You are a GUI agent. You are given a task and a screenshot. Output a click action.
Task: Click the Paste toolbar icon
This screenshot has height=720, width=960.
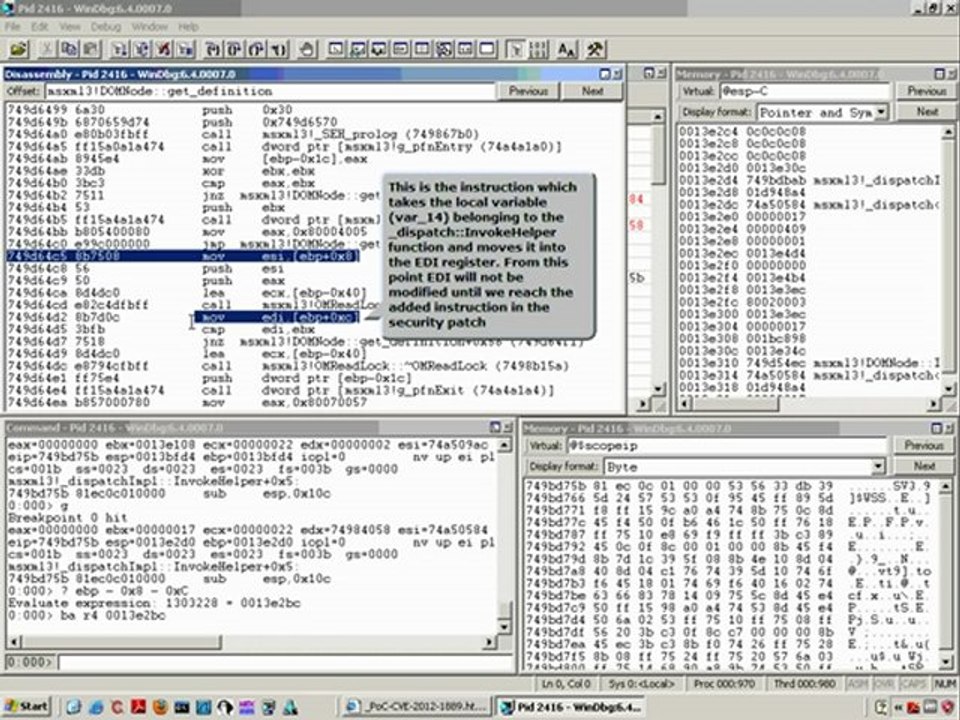coord(91,50)
